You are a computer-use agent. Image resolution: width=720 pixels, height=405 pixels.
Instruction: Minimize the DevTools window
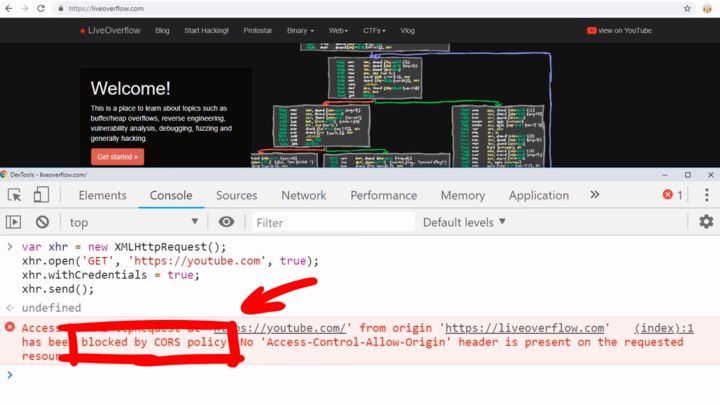tap(664, 175)
